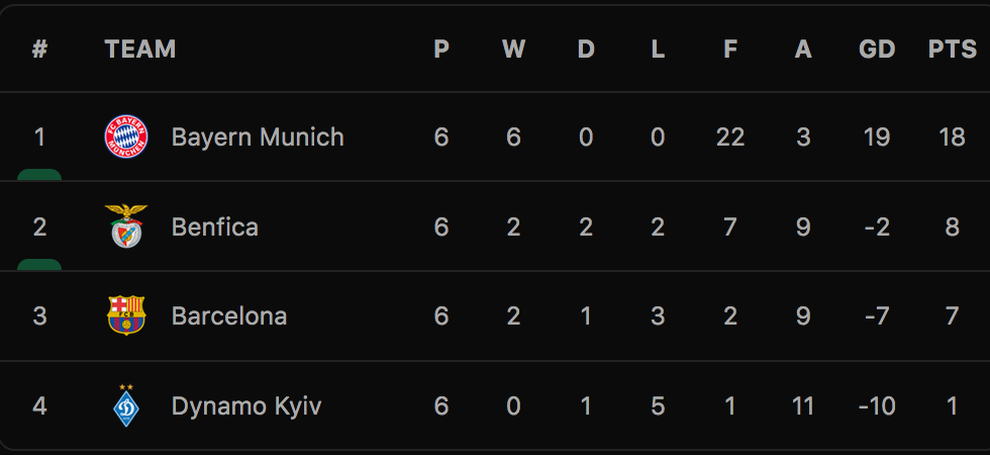Screen dimensions: 990x455
Task: Sort by the F goals-for header
Action: [730, 49]
